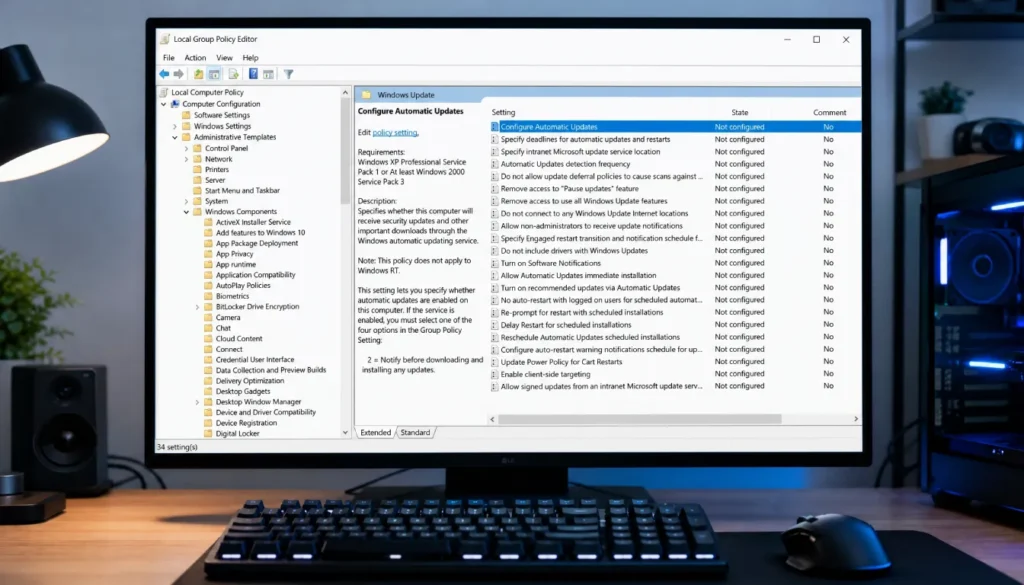
Task: Open the Action menu
Action: [195, 57]
